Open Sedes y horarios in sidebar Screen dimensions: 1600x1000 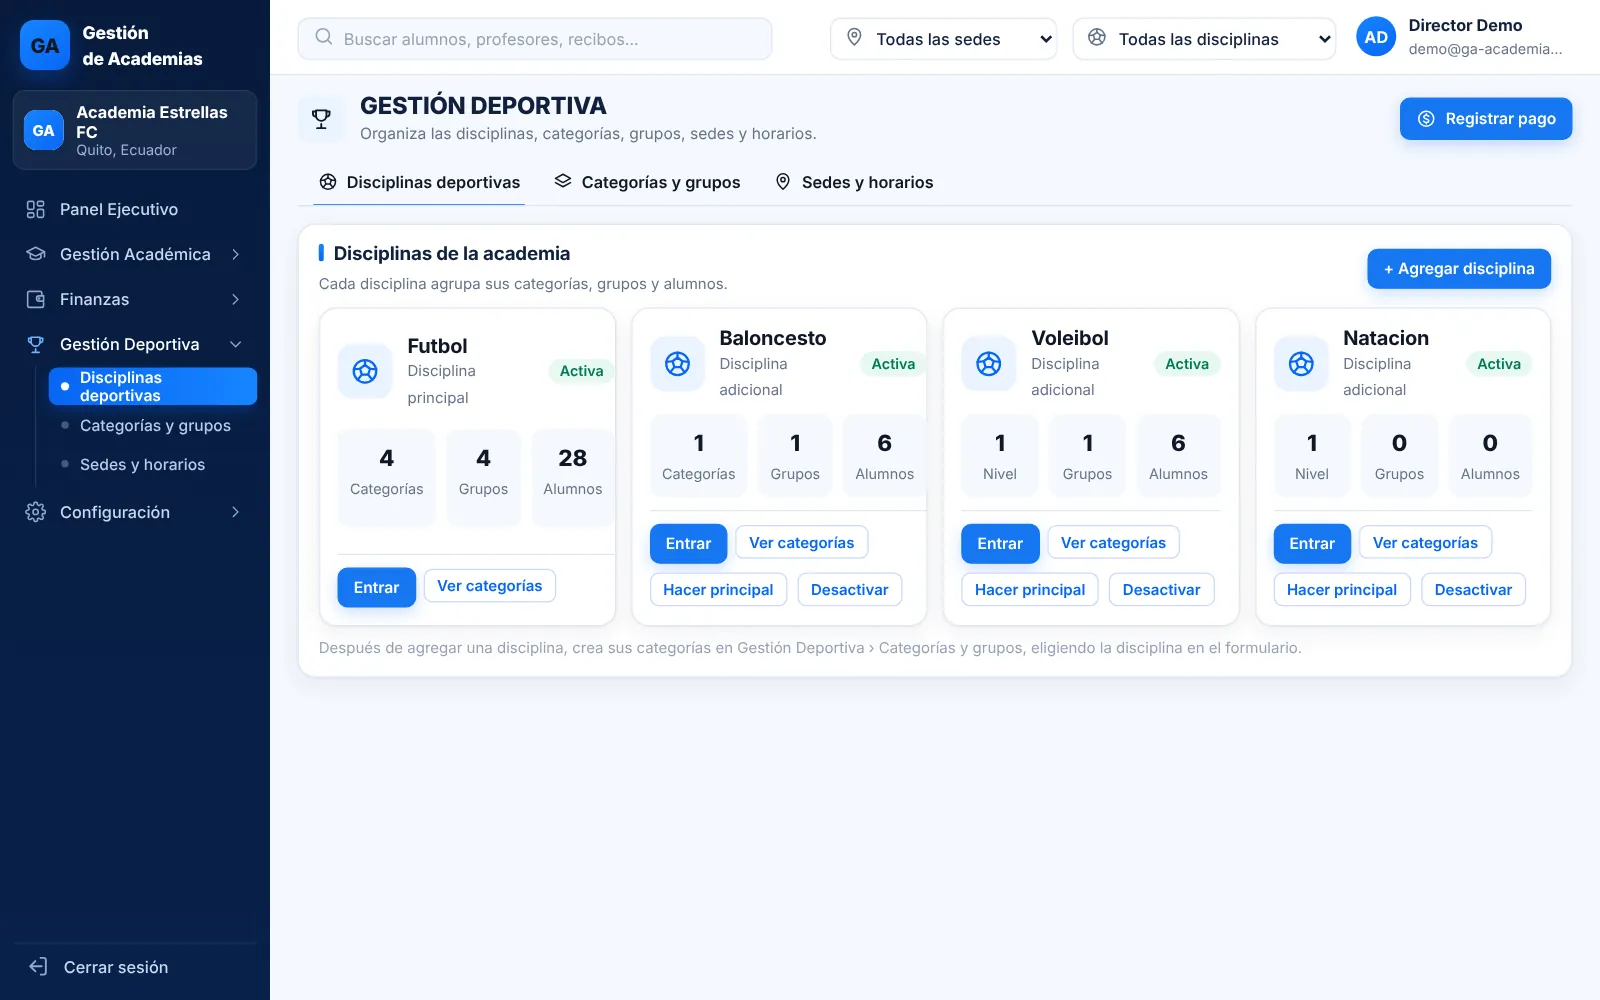[142, 464]
